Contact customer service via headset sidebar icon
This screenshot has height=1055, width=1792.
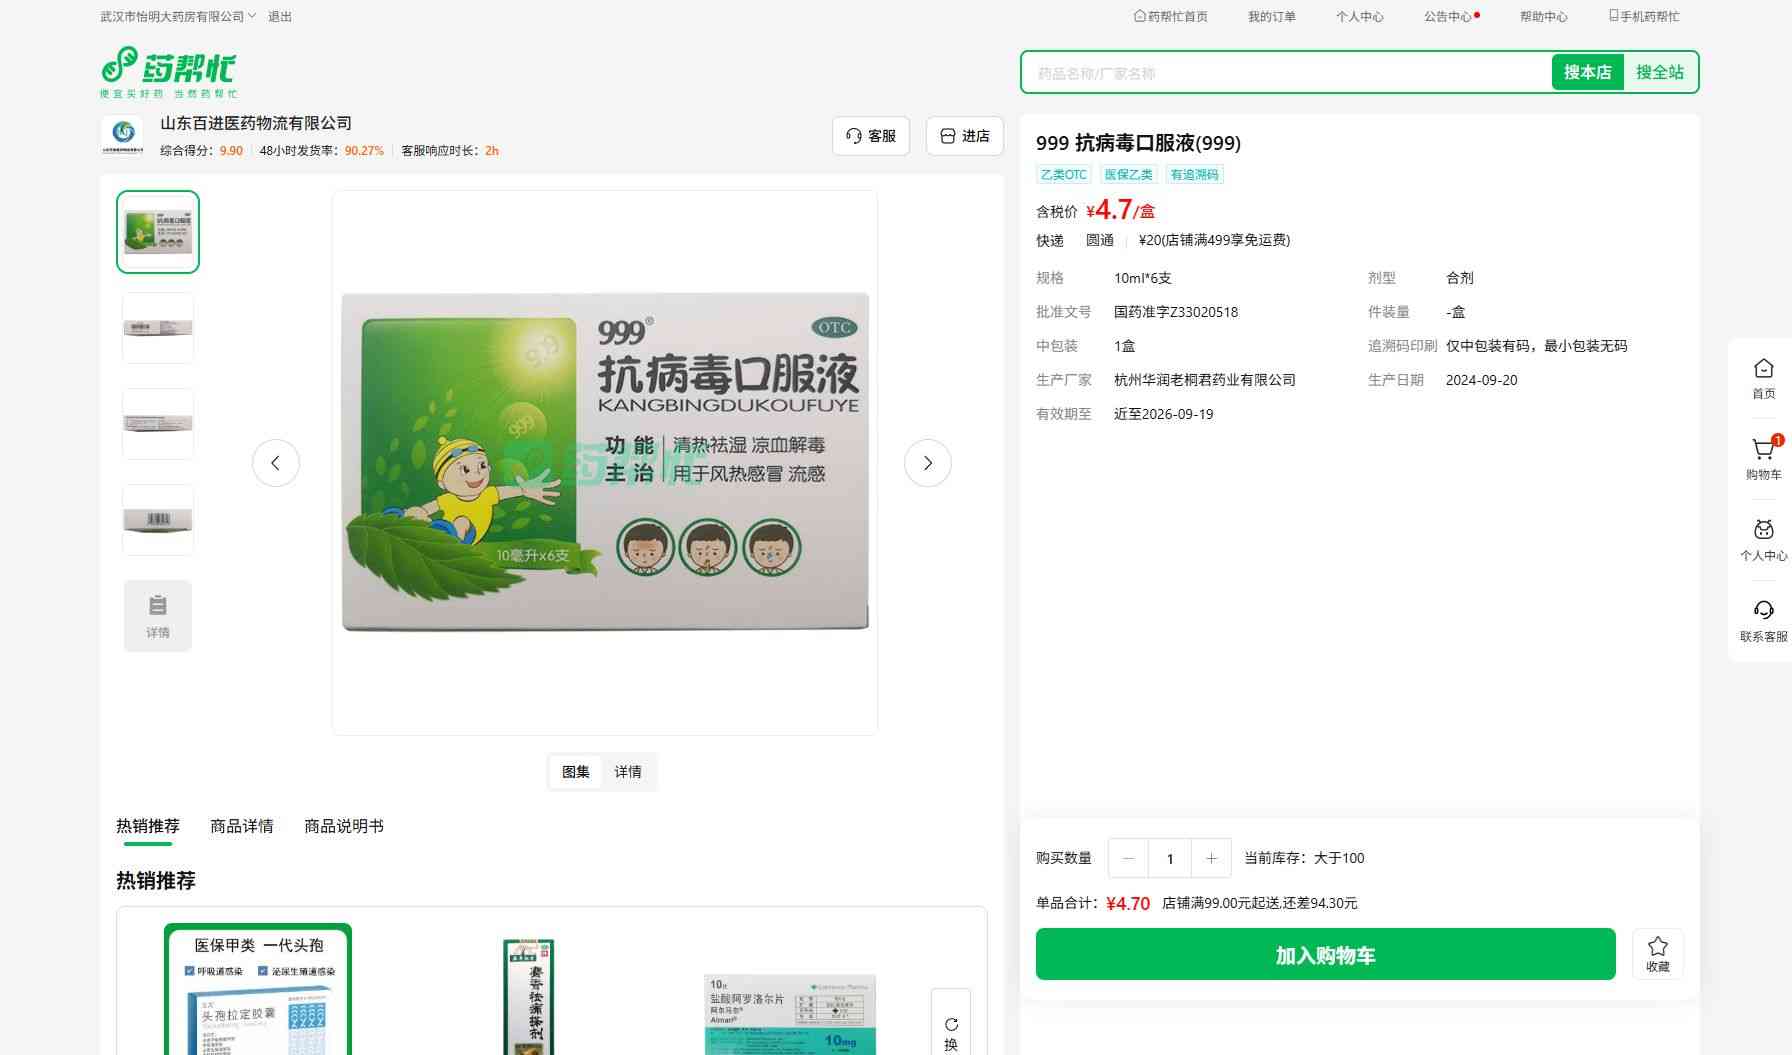(x=1763, y=620)
